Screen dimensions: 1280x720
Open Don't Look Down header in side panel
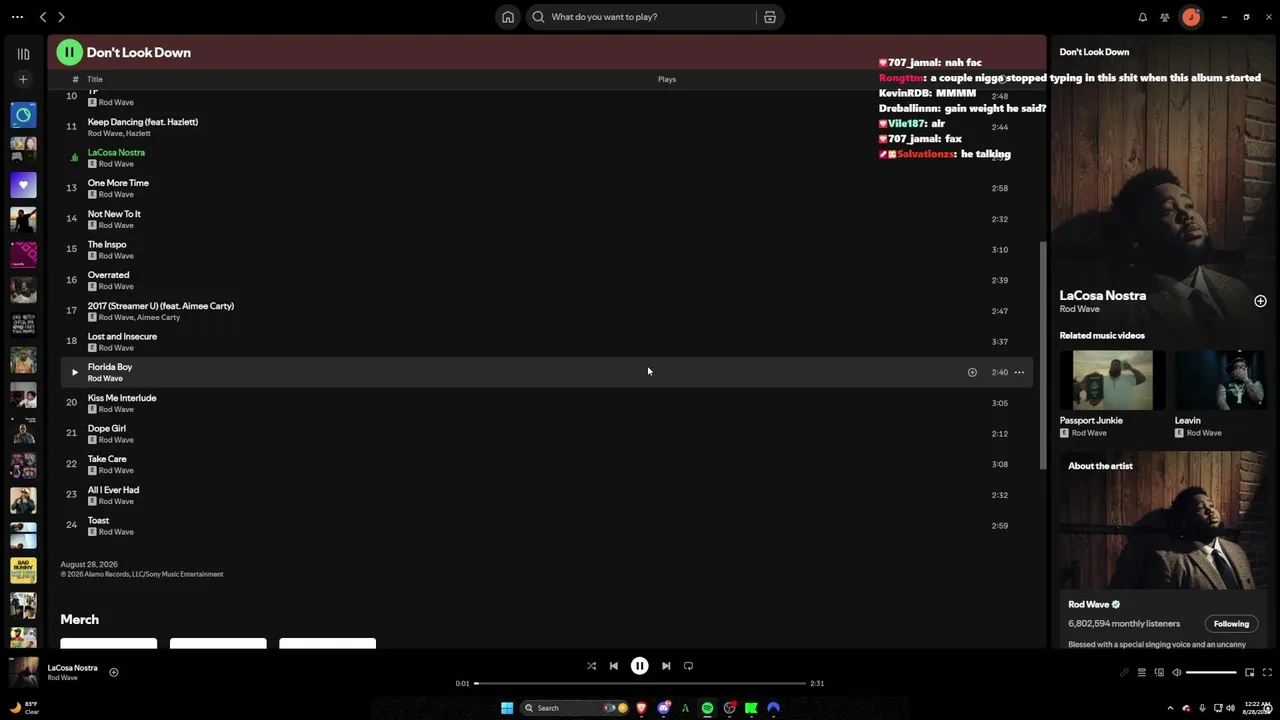pyautogui.click(x=1094, y=52)
